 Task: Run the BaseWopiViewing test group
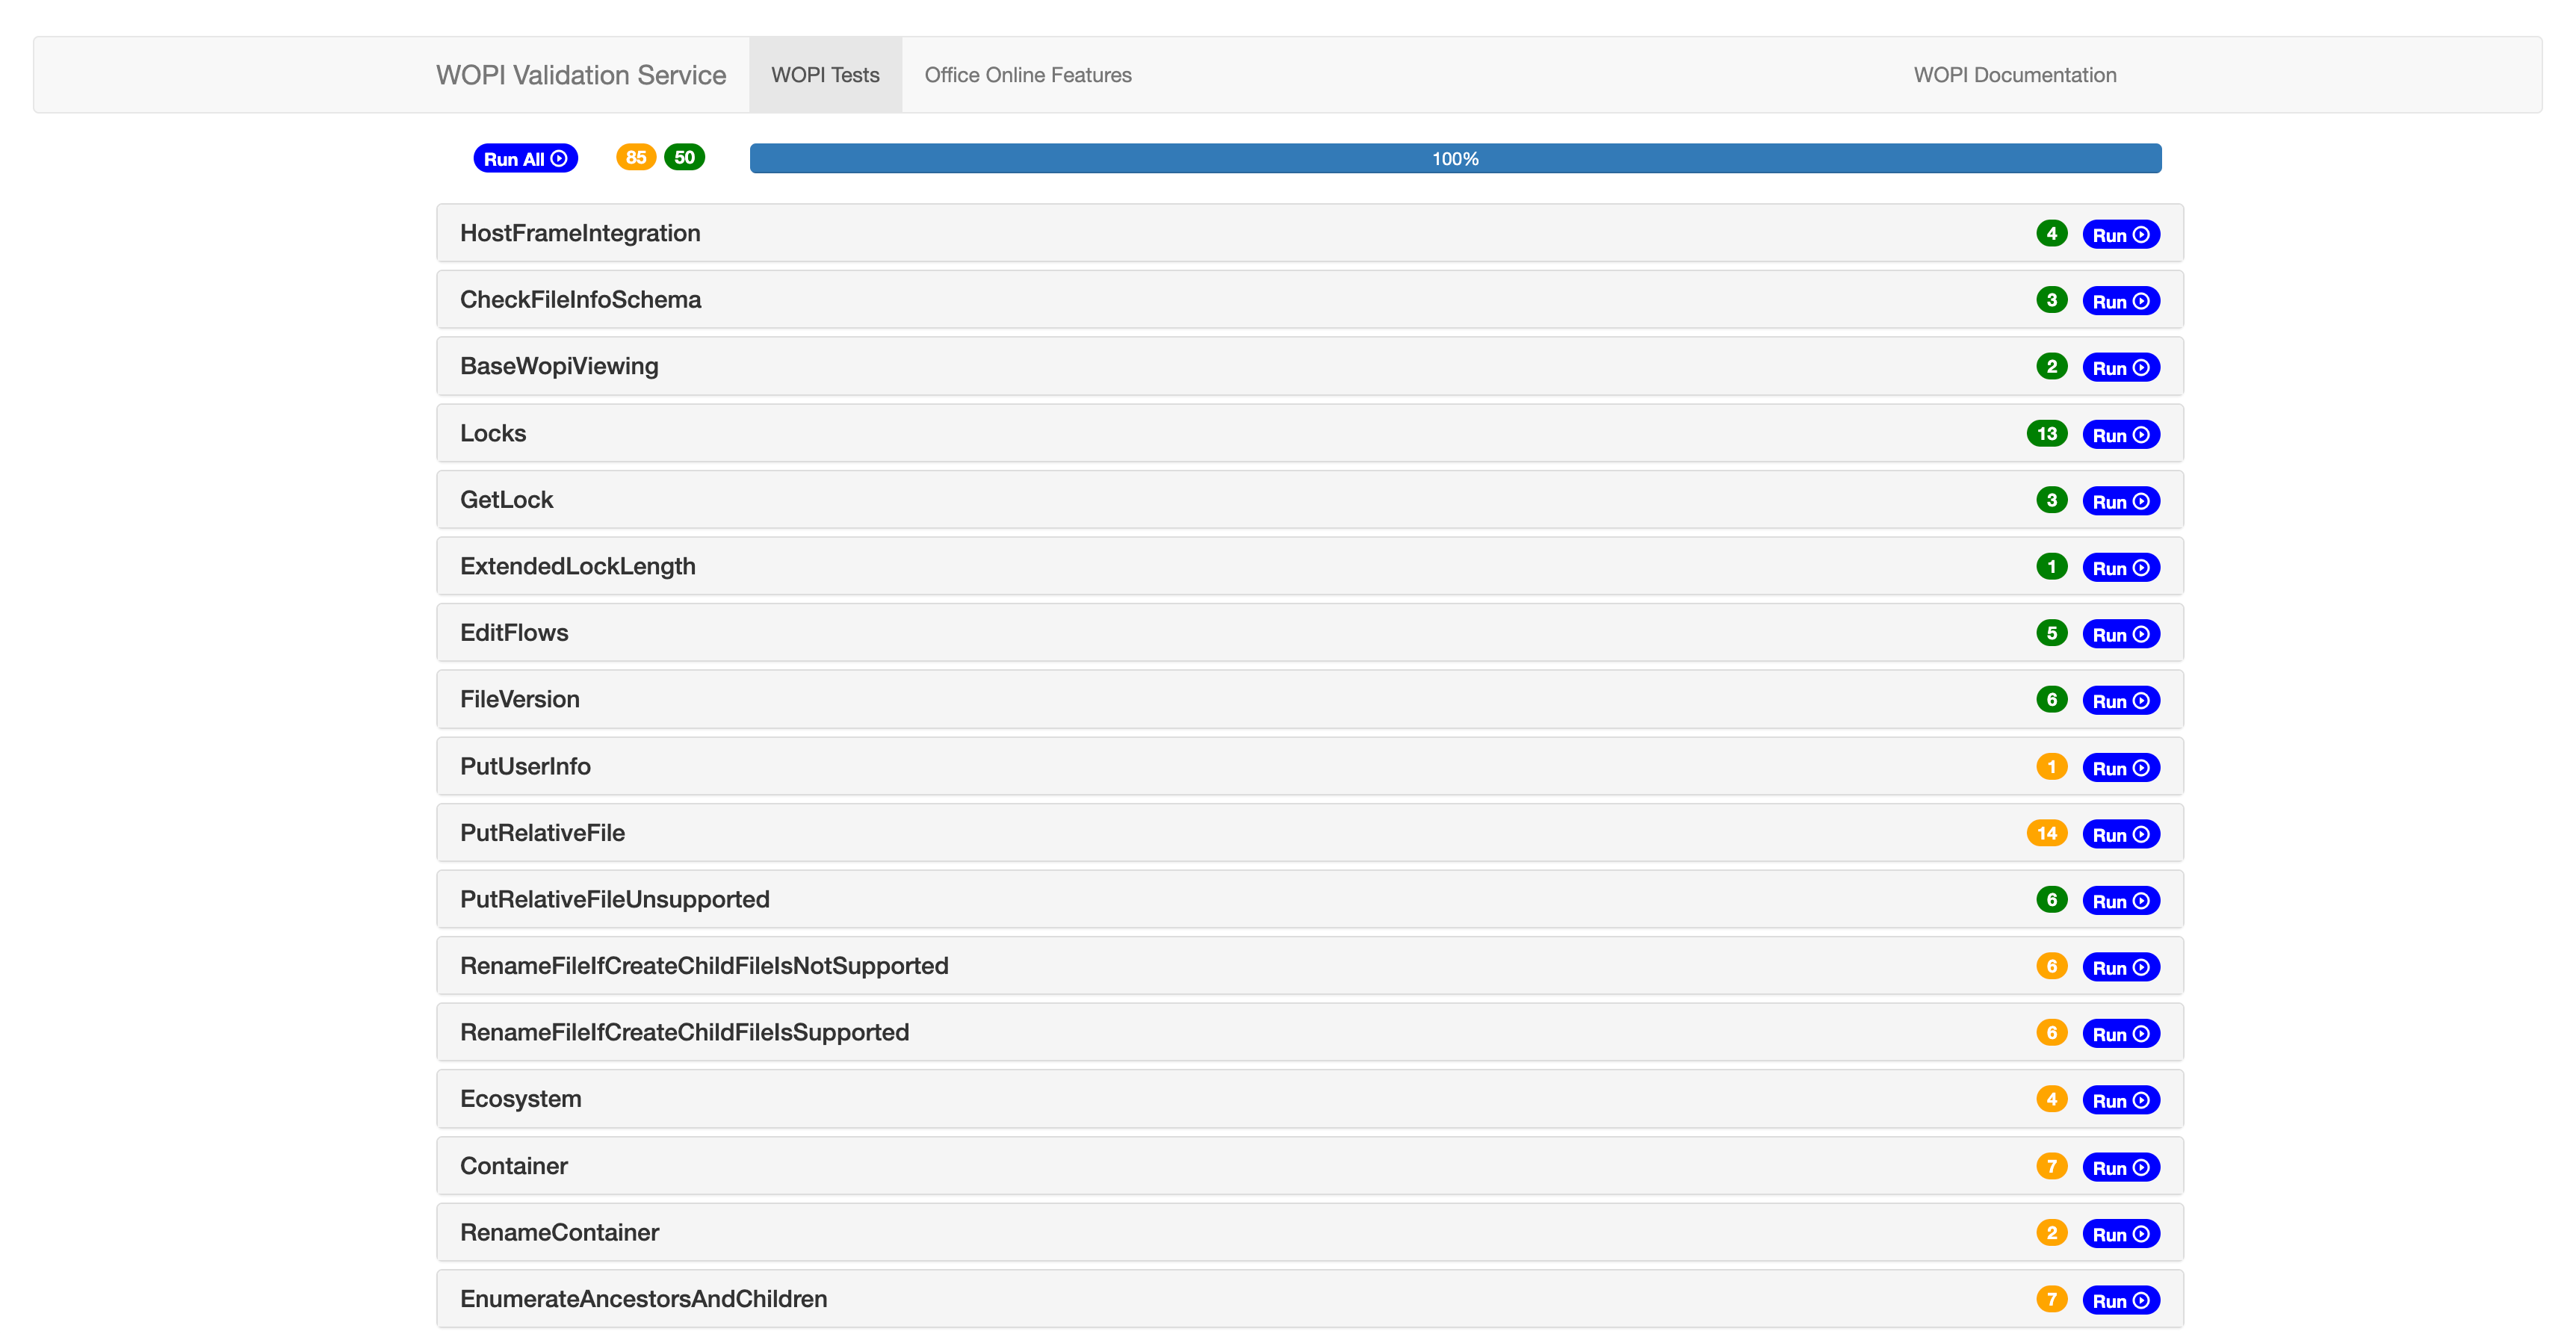click(2120, 367)
